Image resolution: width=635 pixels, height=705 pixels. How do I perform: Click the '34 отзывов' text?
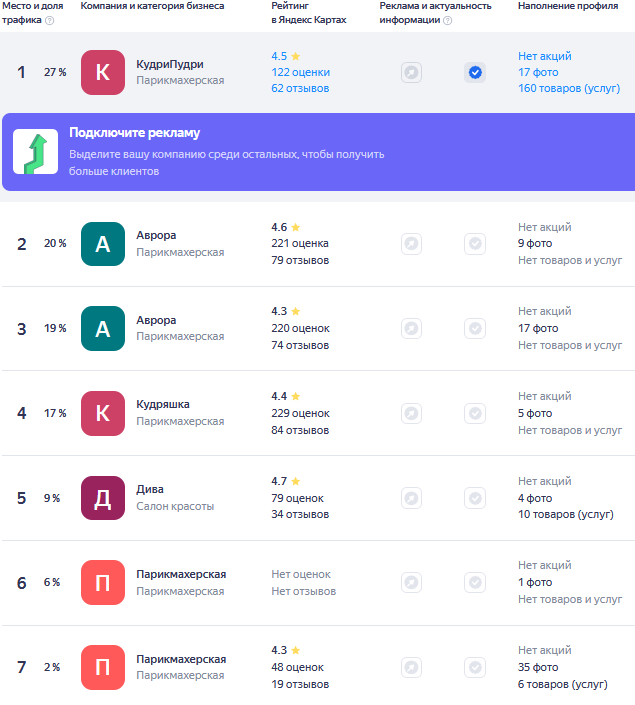point(300,514)
